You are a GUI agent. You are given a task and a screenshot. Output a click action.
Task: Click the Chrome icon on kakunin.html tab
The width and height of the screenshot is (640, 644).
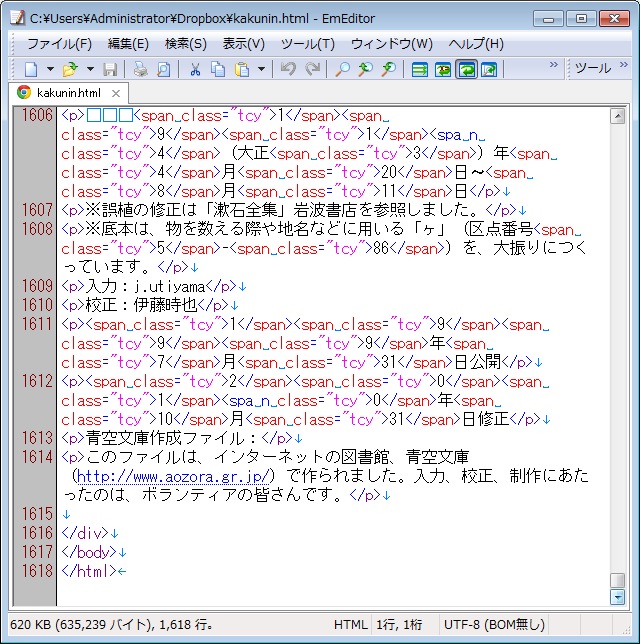[24, 92]
